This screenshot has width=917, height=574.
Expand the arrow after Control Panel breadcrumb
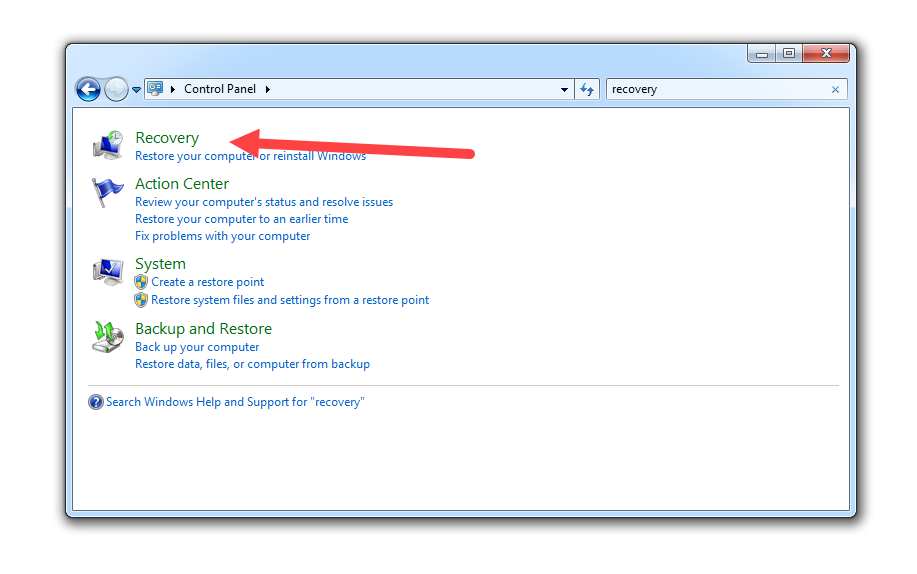[268, 89]
